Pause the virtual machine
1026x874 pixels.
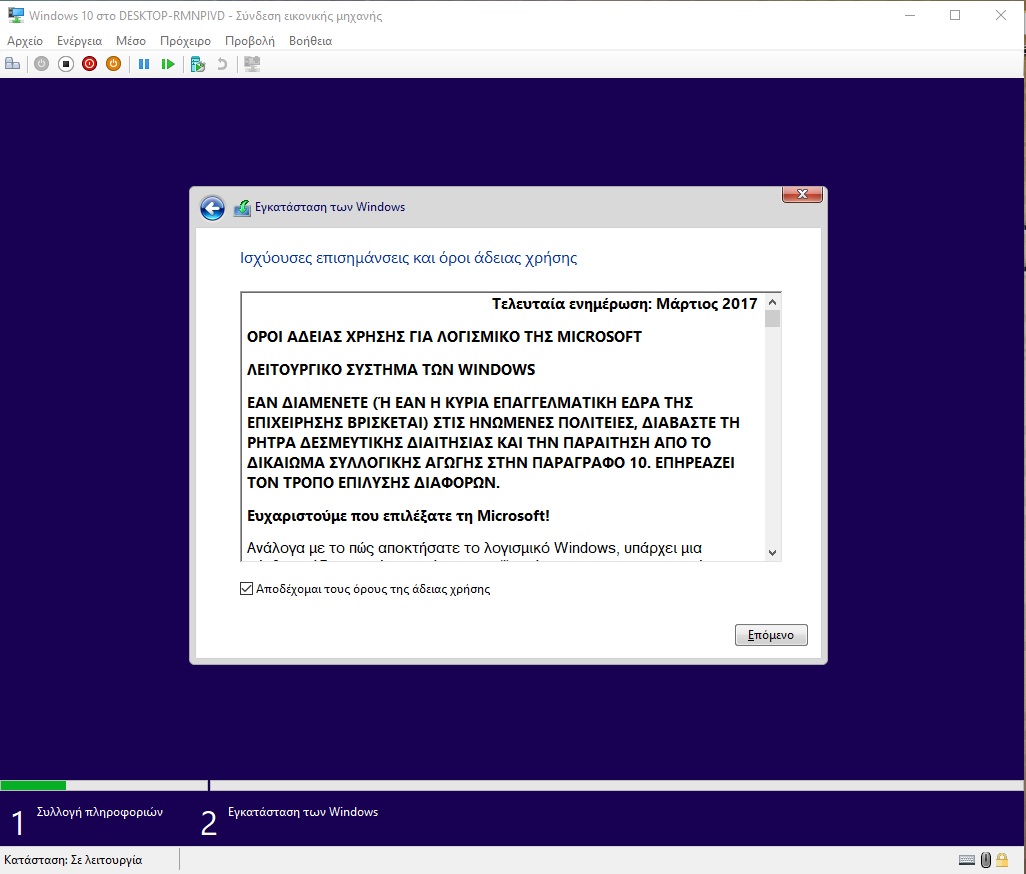click(x=144, y=64)
